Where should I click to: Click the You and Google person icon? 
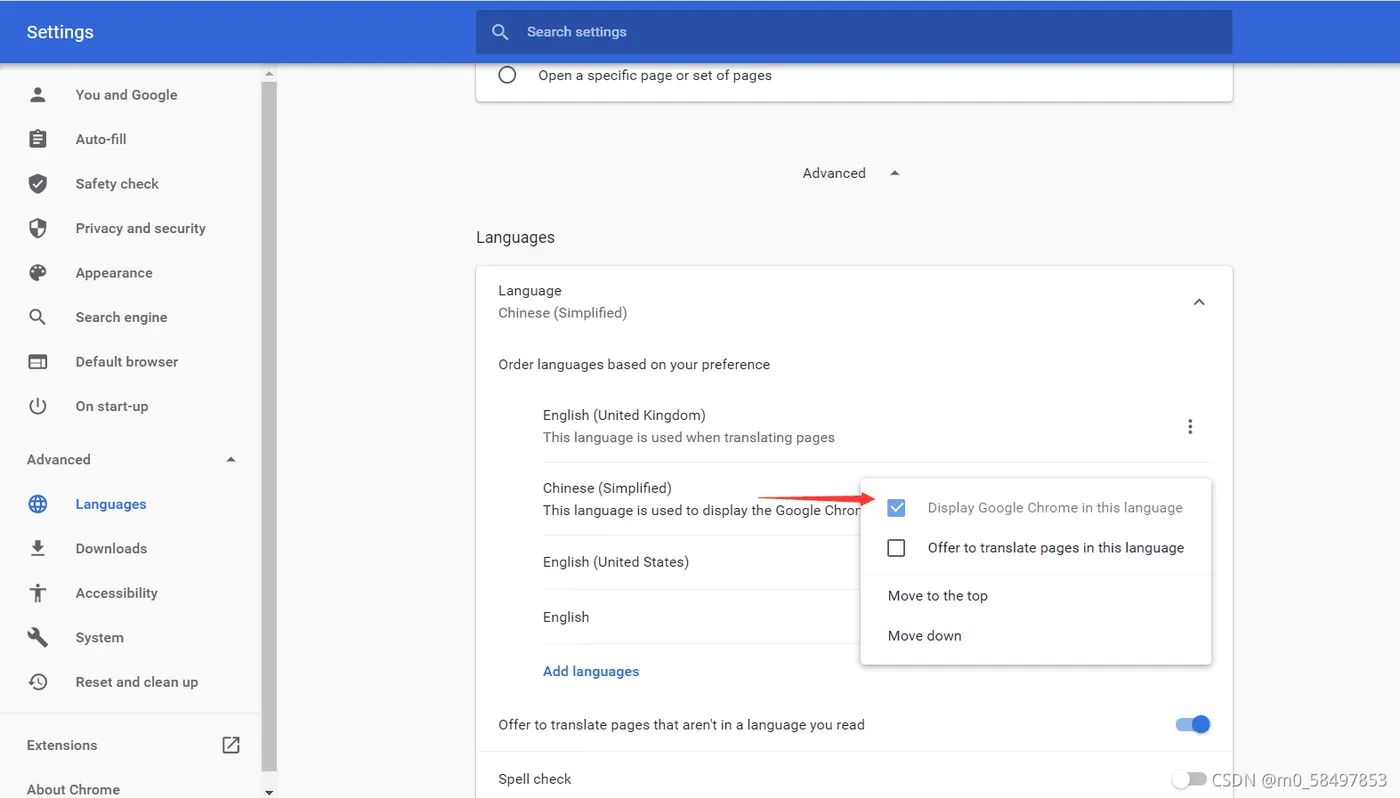pyautogui.click(x=38, y=95)
